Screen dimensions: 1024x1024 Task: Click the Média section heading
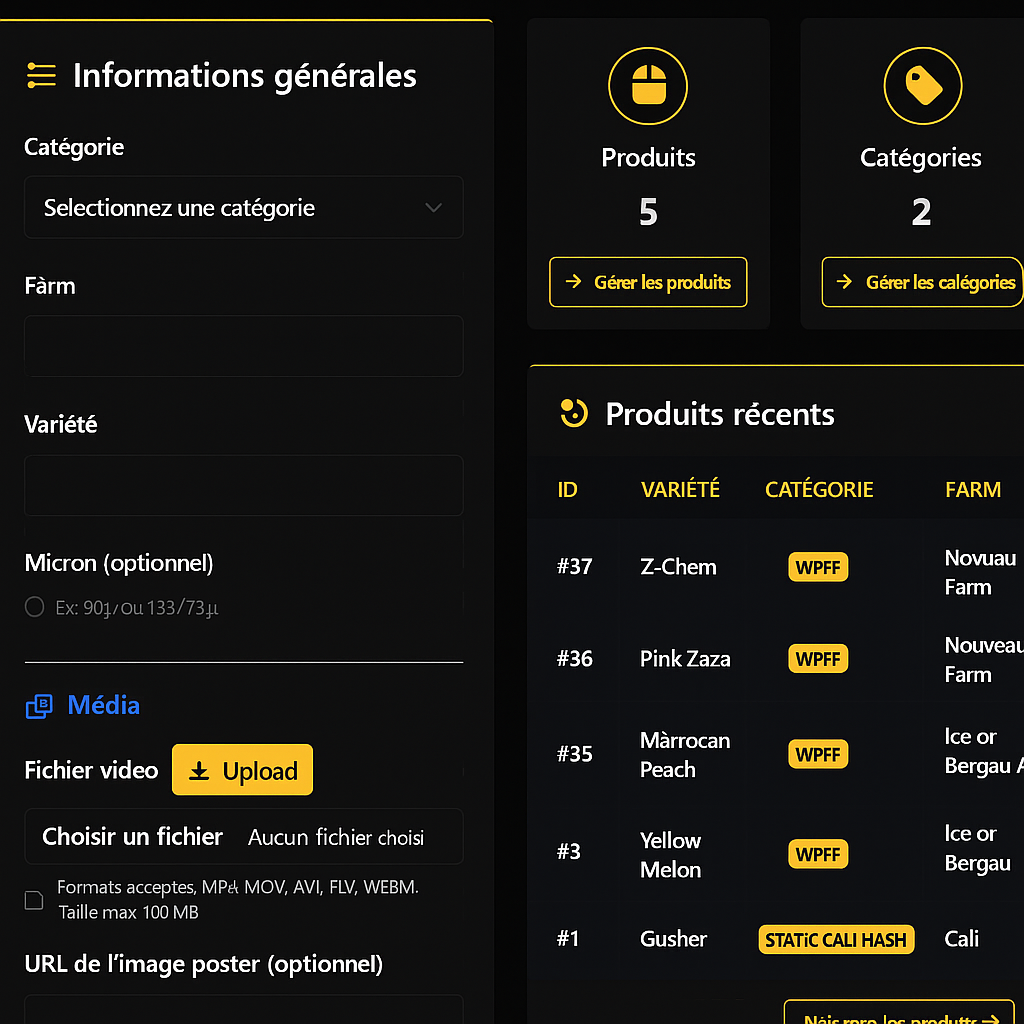(103, 705)
